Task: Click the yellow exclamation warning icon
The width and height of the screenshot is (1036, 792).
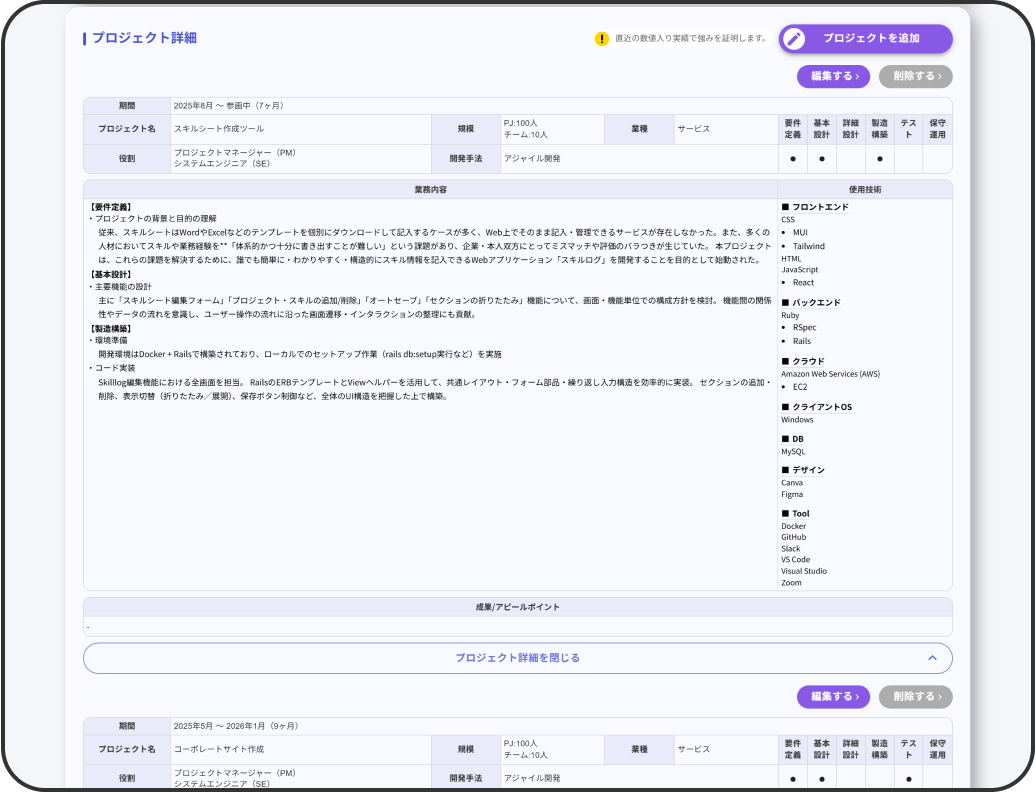Action: [601, 39]
